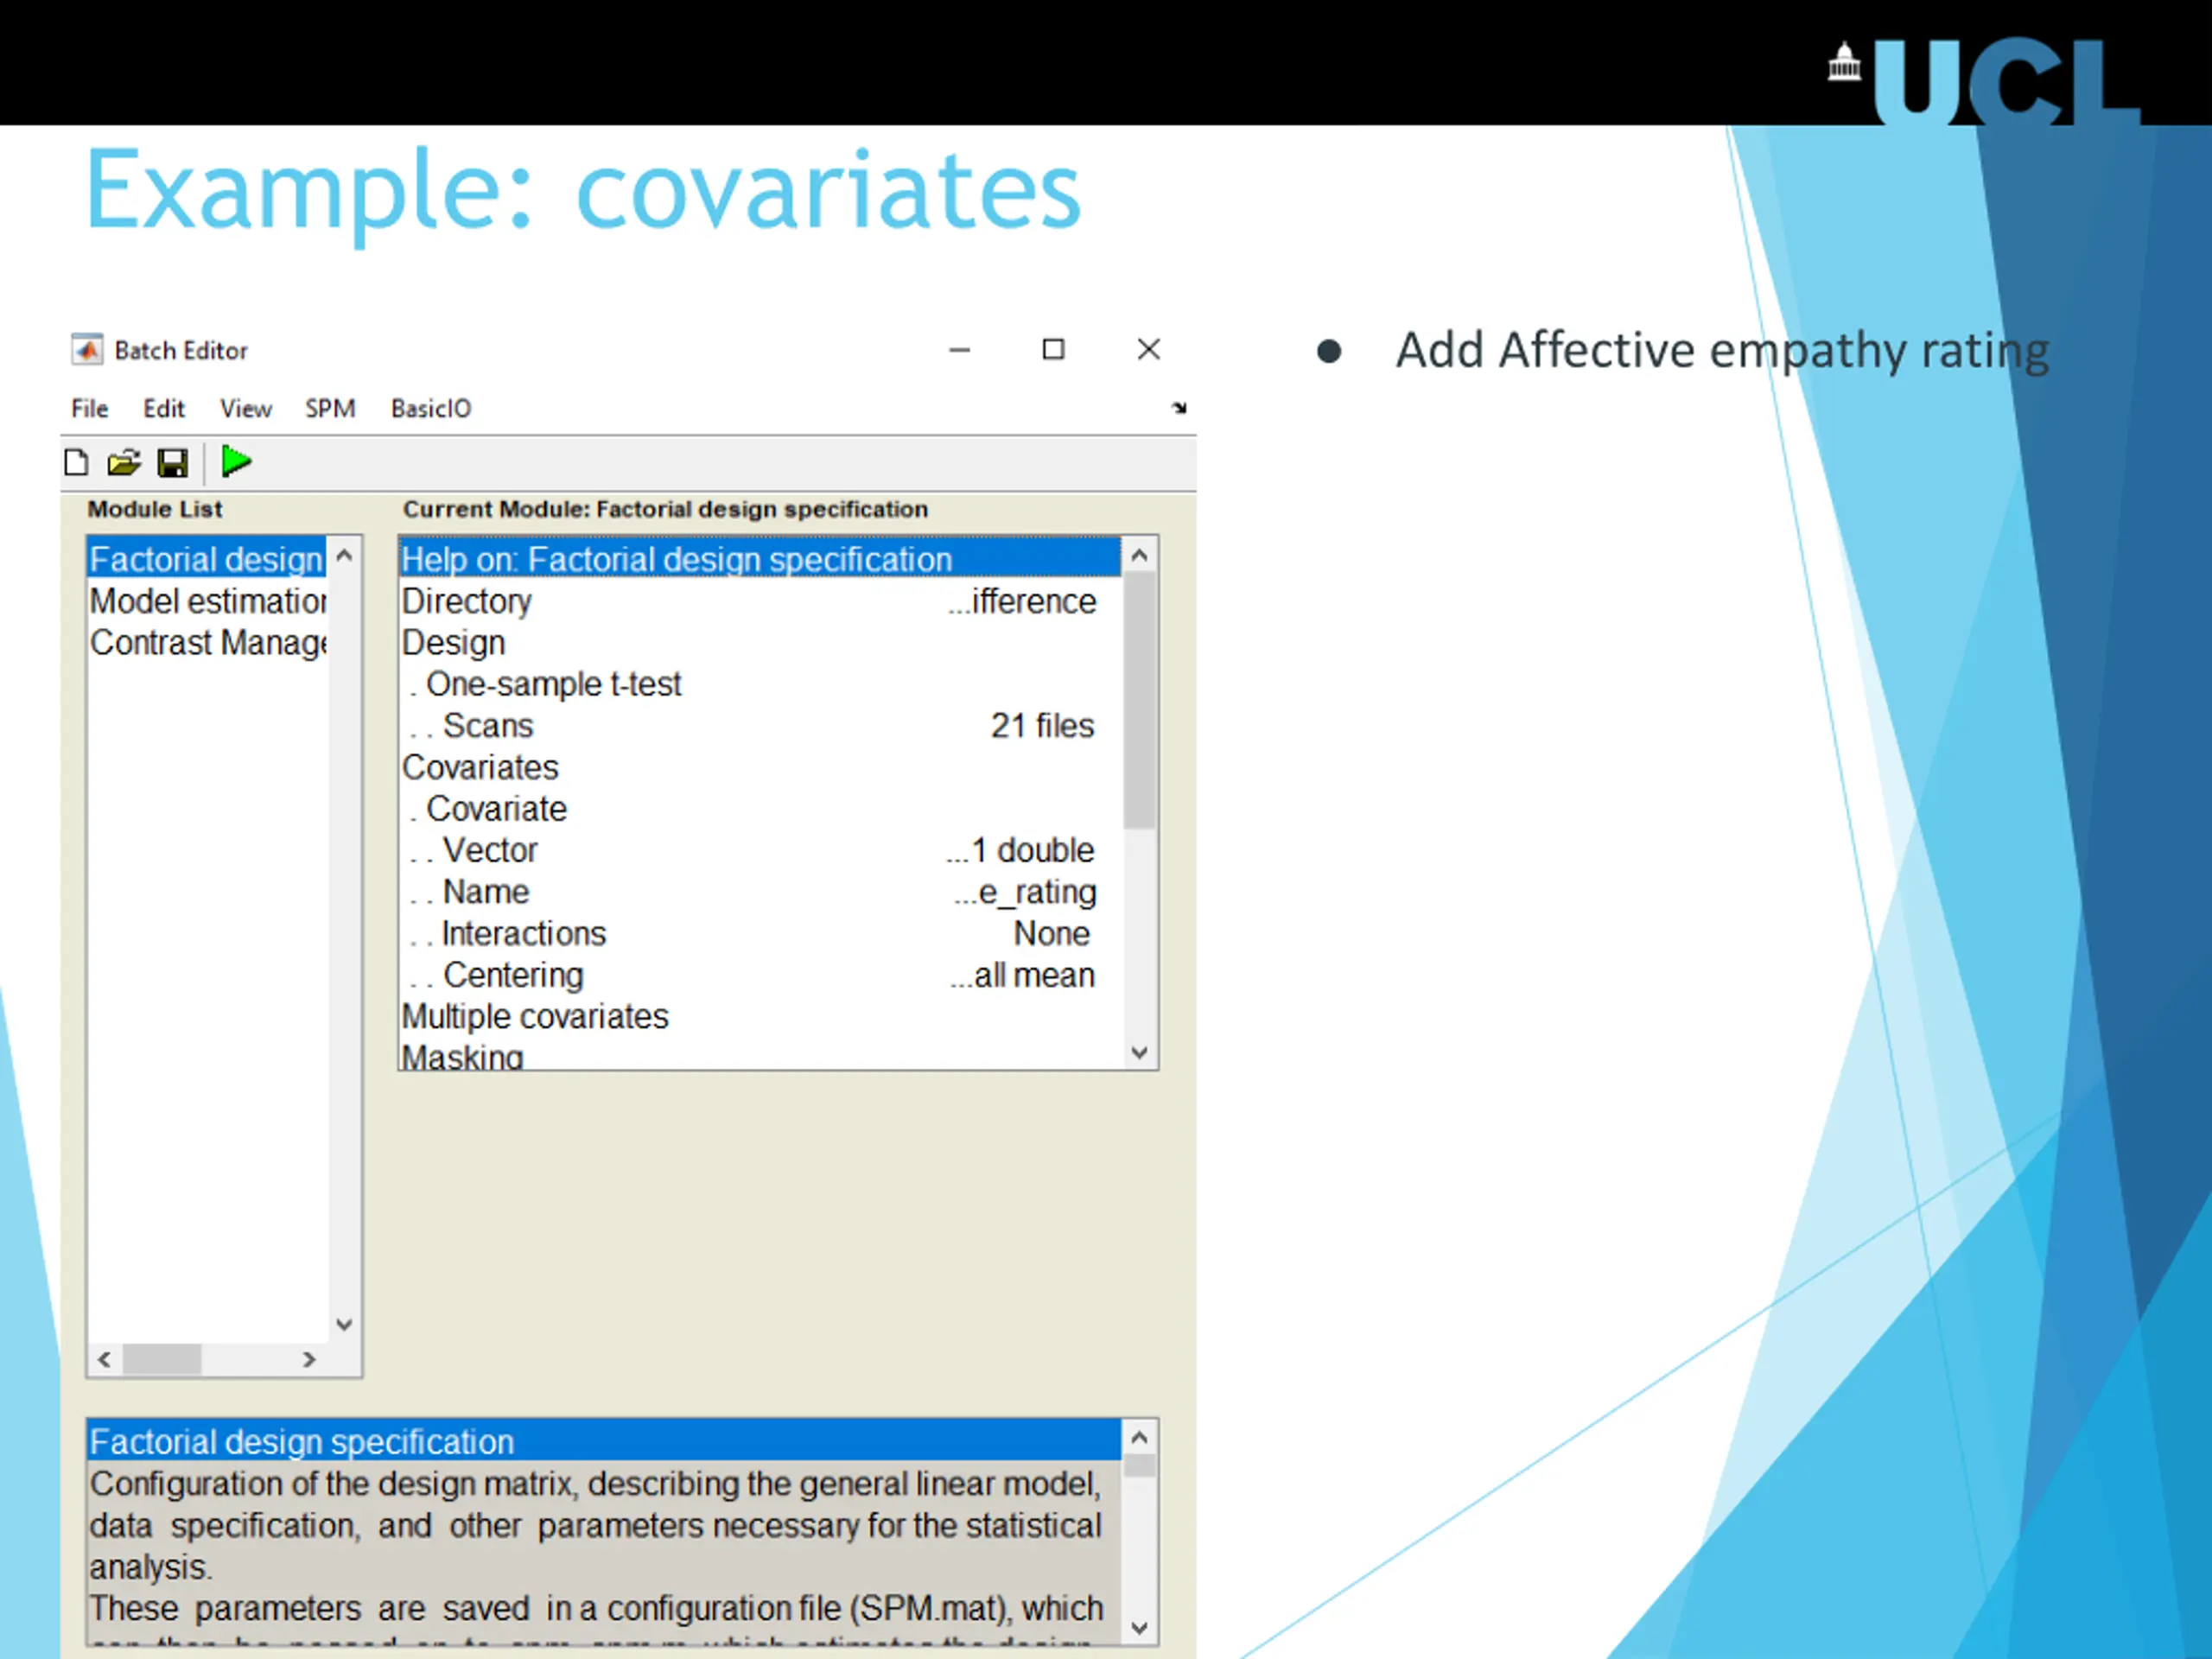
Task: Click up arrow of Module List scrollbar
Action: coord(344,555)
